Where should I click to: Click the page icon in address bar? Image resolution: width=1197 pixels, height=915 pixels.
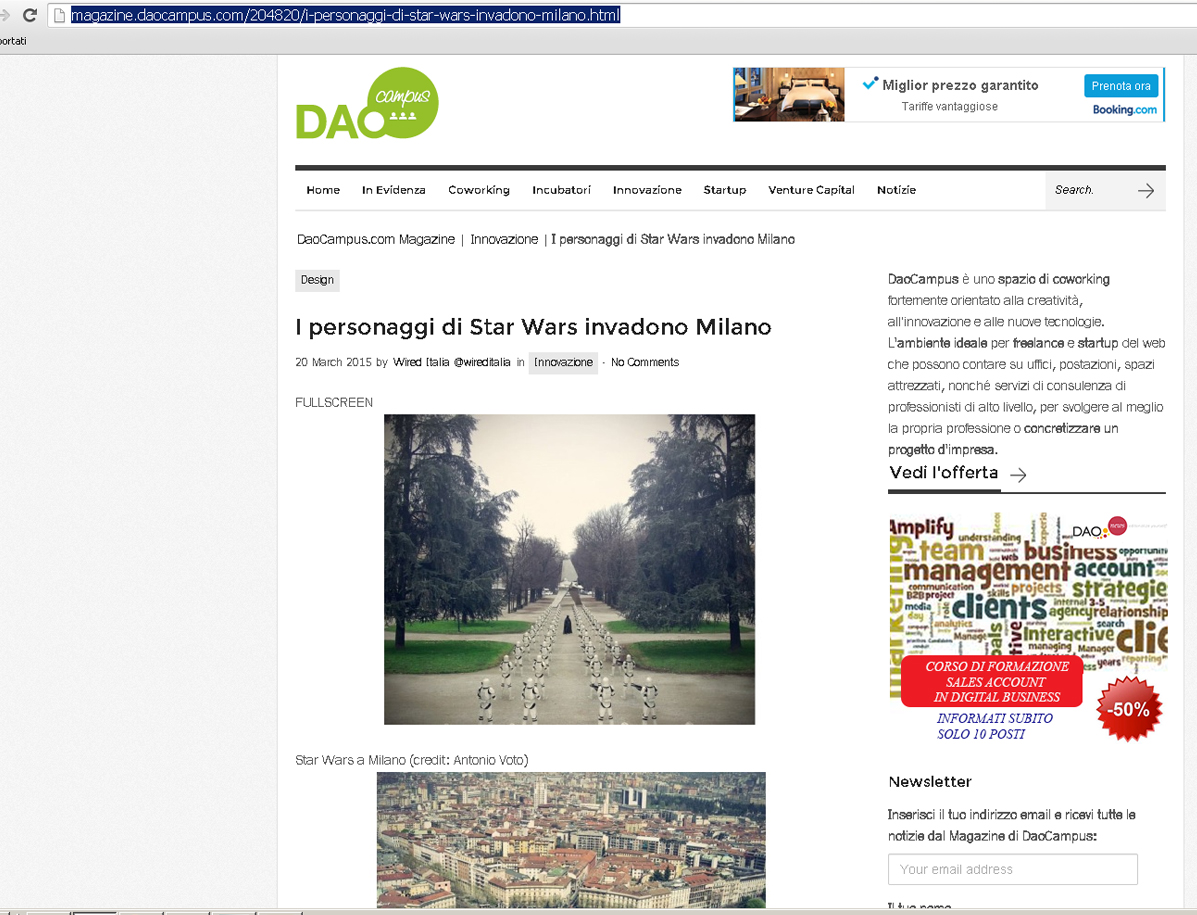pyautogui.click(x=59, y=15)
